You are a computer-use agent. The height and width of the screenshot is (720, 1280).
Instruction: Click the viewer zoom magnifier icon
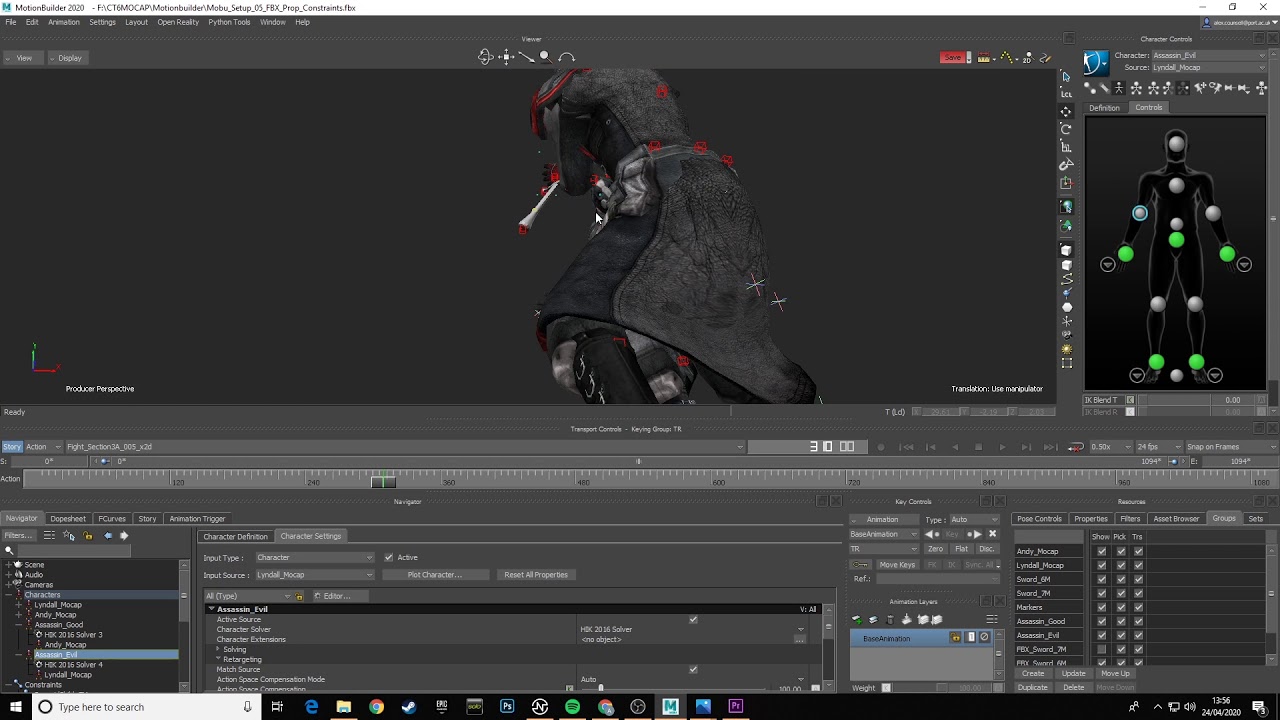(545, 57)
